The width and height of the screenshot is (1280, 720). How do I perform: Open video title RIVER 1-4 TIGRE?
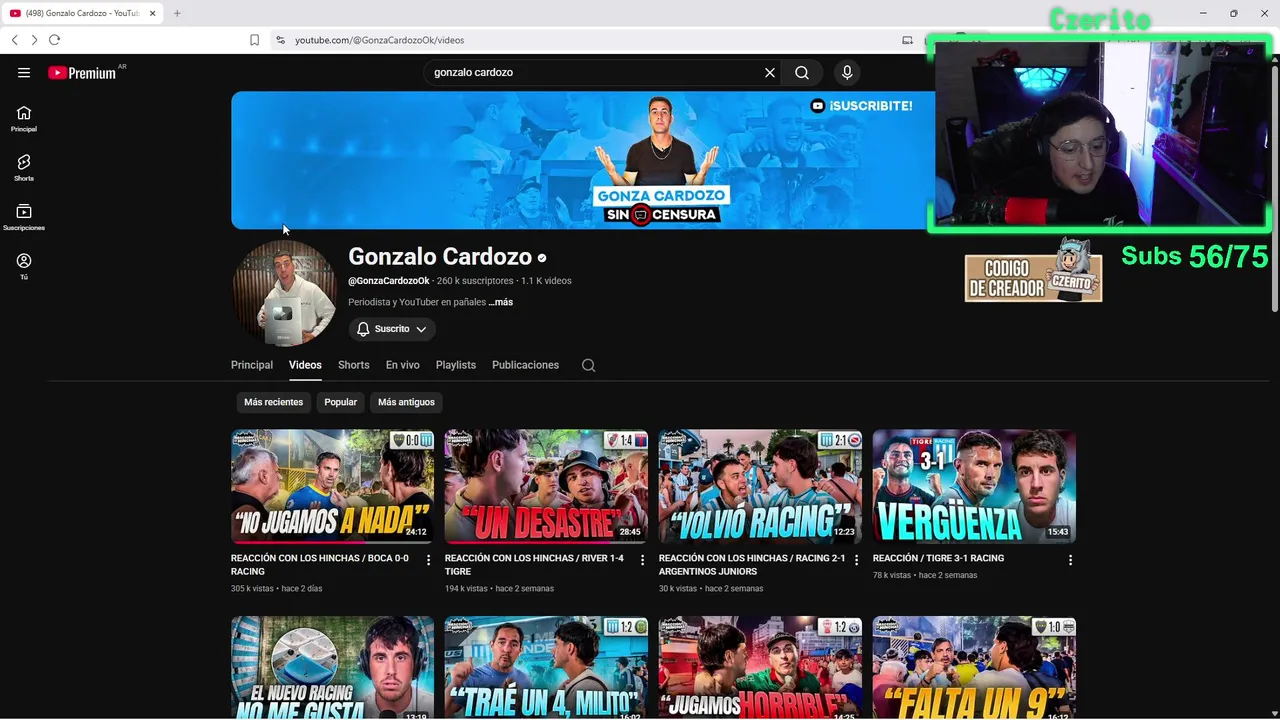click(534, 565)
